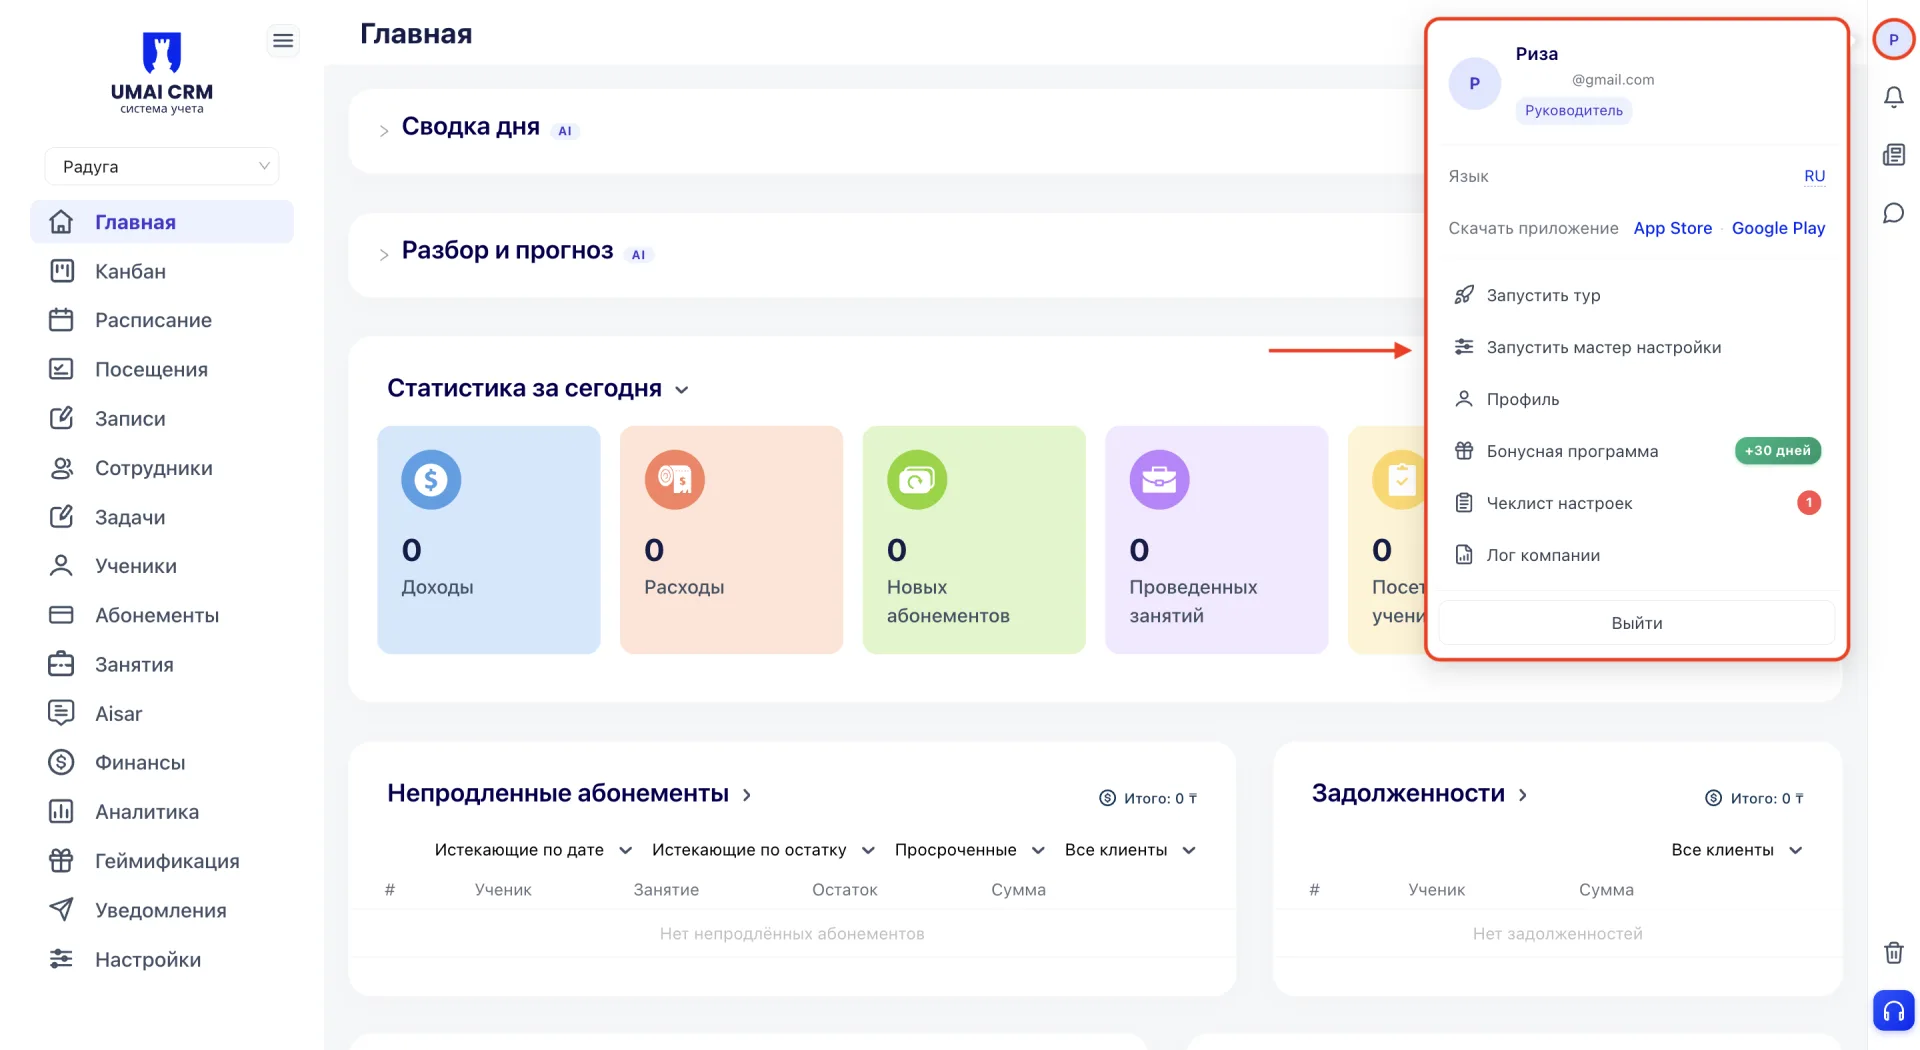Toggle the hamburger sidebar menu
The width and height of the screenshot is (1920, 1050).
pyautogui.click(x=283, y=40)
